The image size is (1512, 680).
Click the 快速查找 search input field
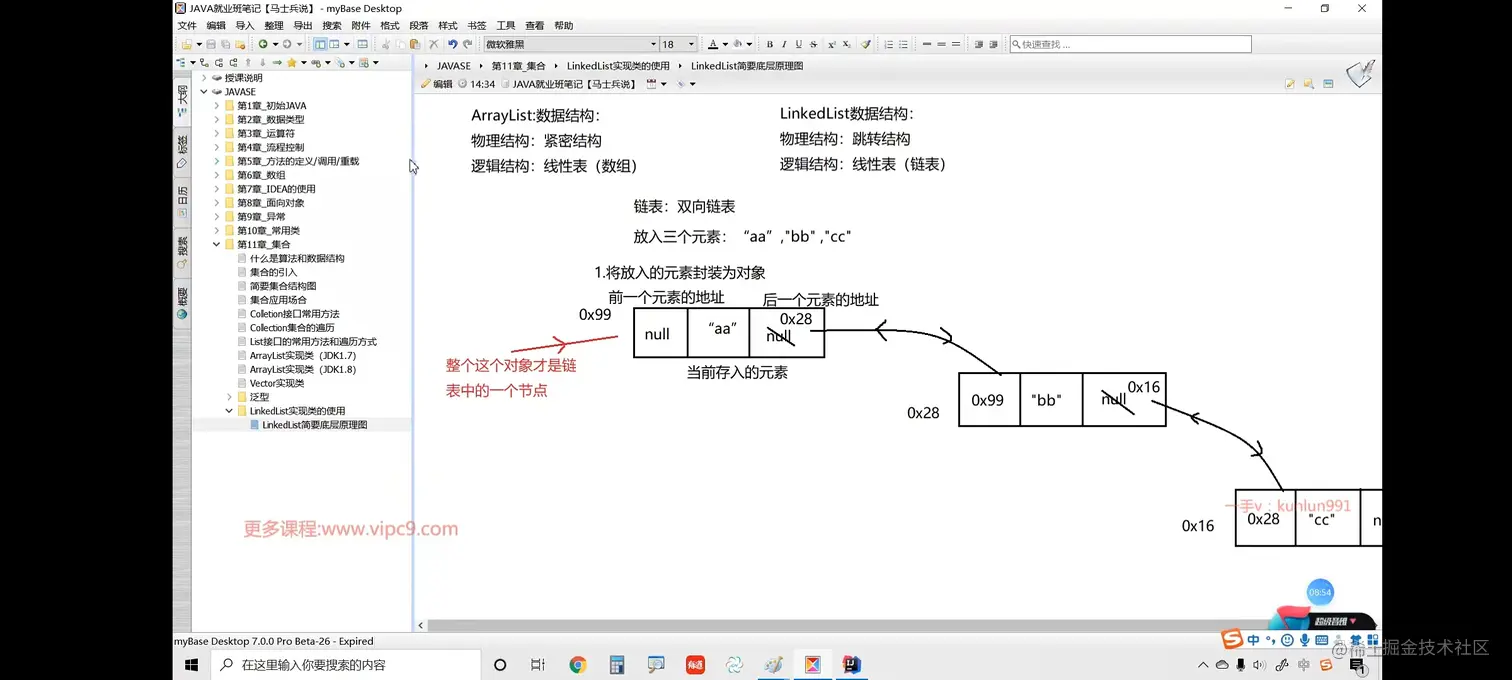tap(1130, 44)
